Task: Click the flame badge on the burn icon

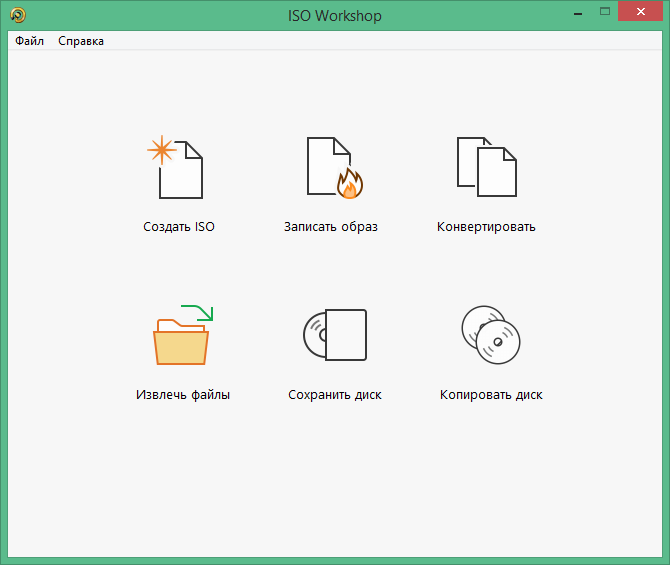Action: pyautogui.click(x=349, y=184)
